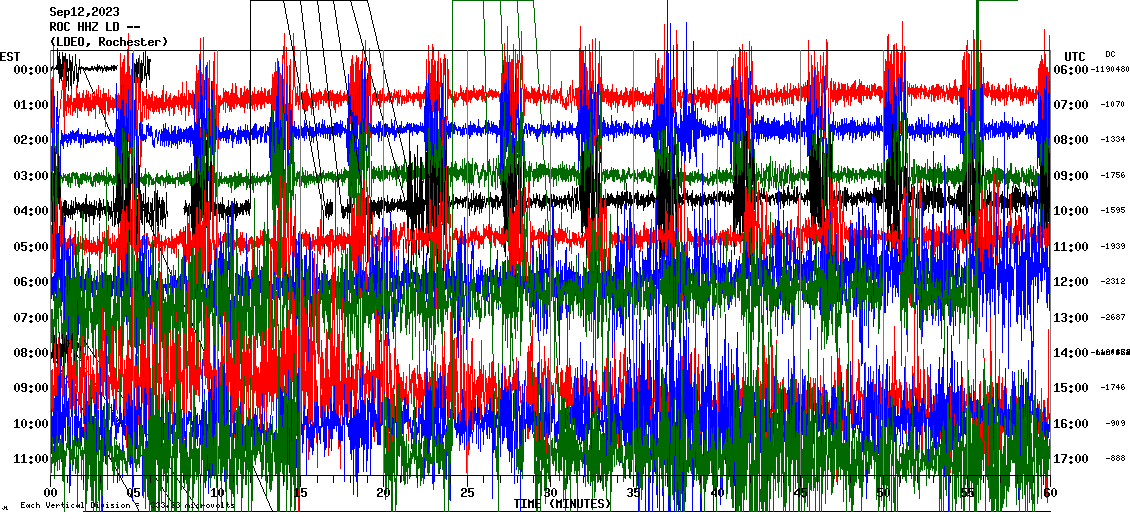Click the TIME (MINUTES) axis title
The image size is (1130, 519).
pos(562,504)
